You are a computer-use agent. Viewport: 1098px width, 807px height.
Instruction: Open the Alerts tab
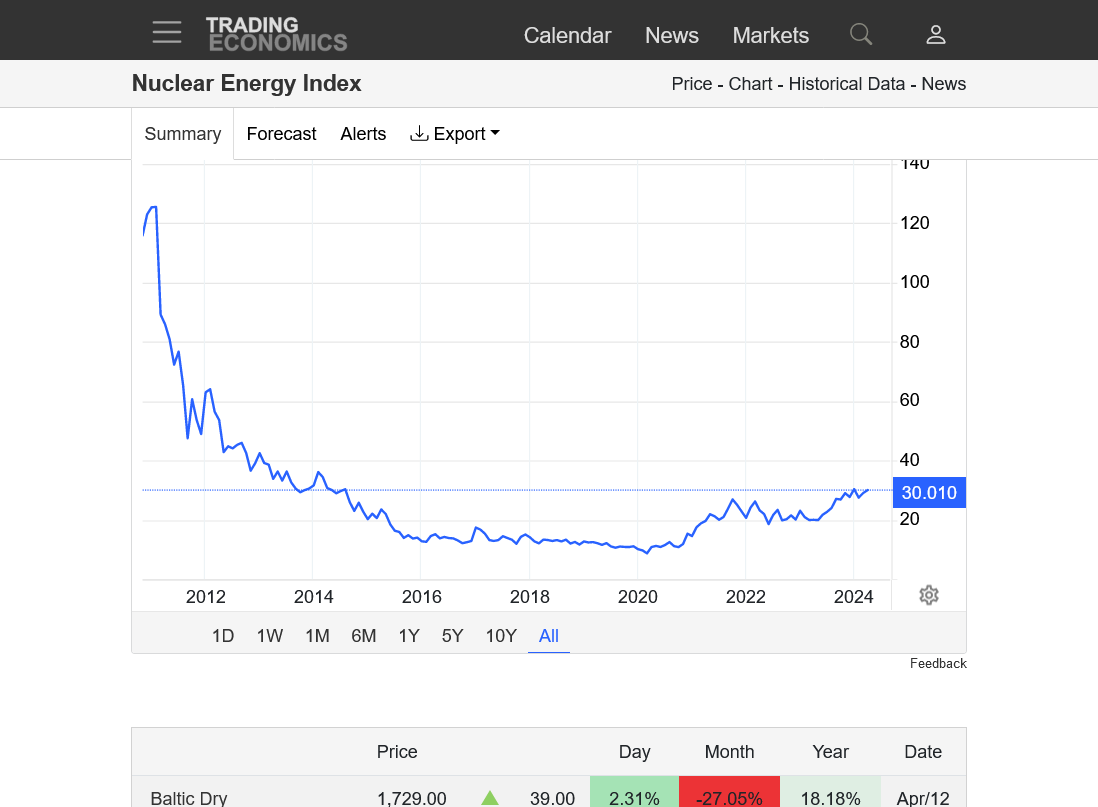click(x=363, y=134)
